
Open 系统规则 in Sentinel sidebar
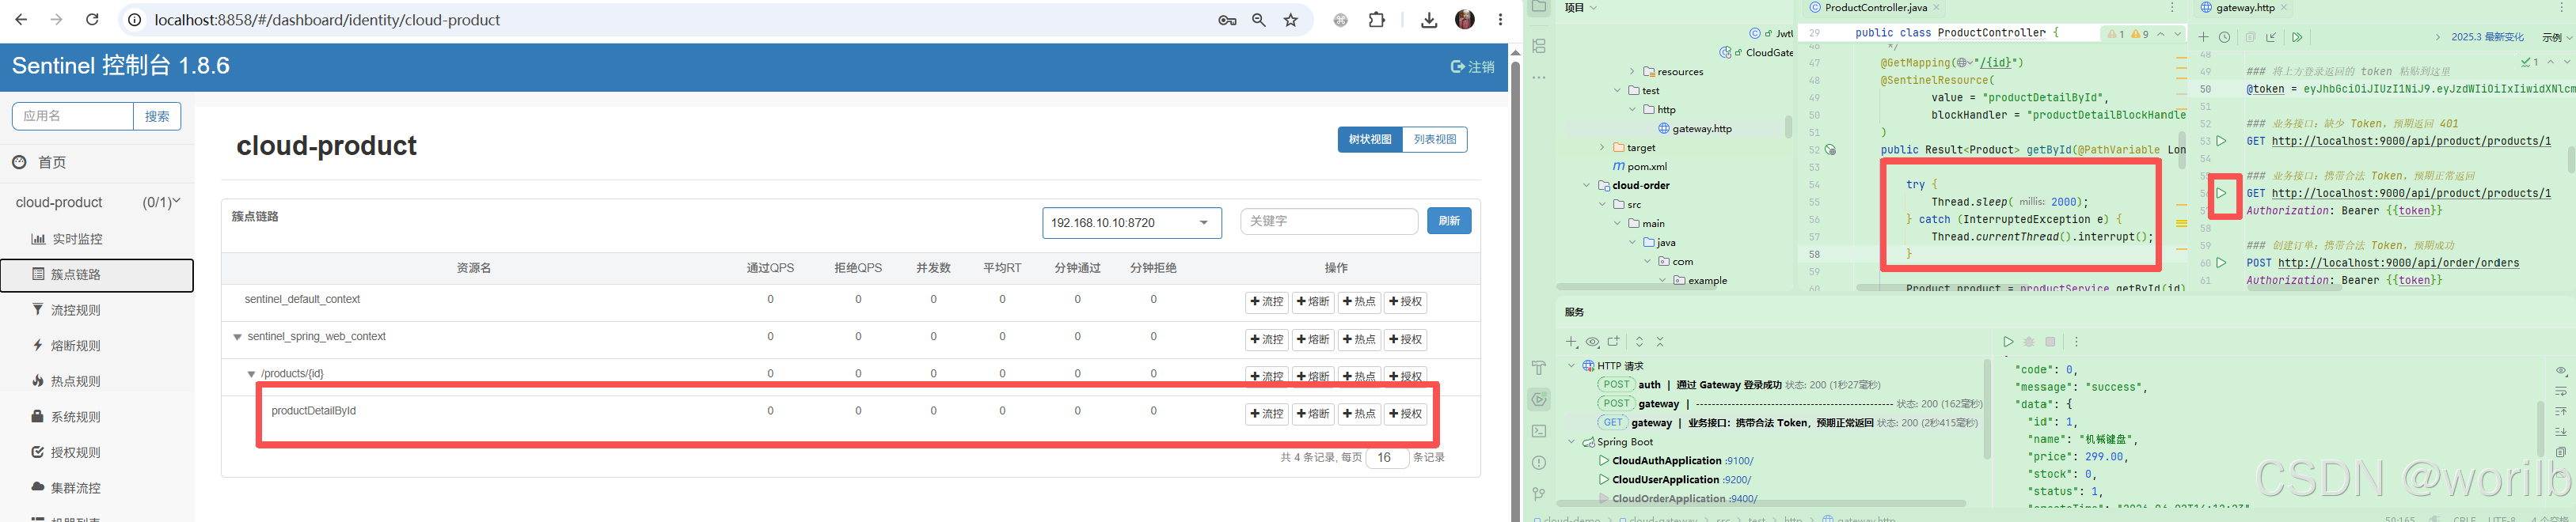point(75,417)
